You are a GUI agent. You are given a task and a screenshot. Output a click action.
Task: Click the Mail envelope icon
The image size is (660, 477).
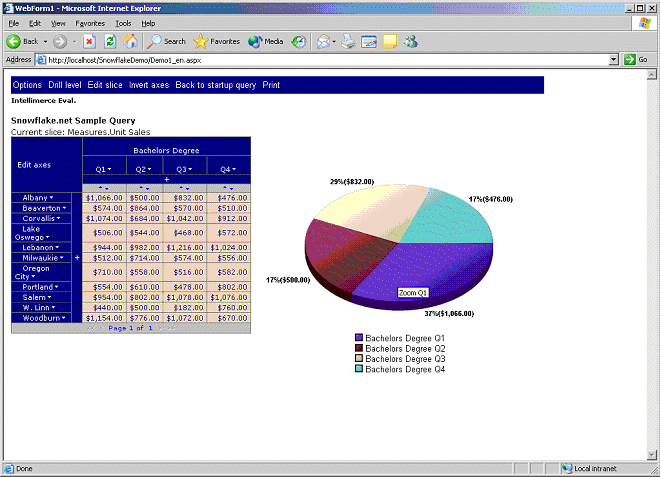point(323,41)
